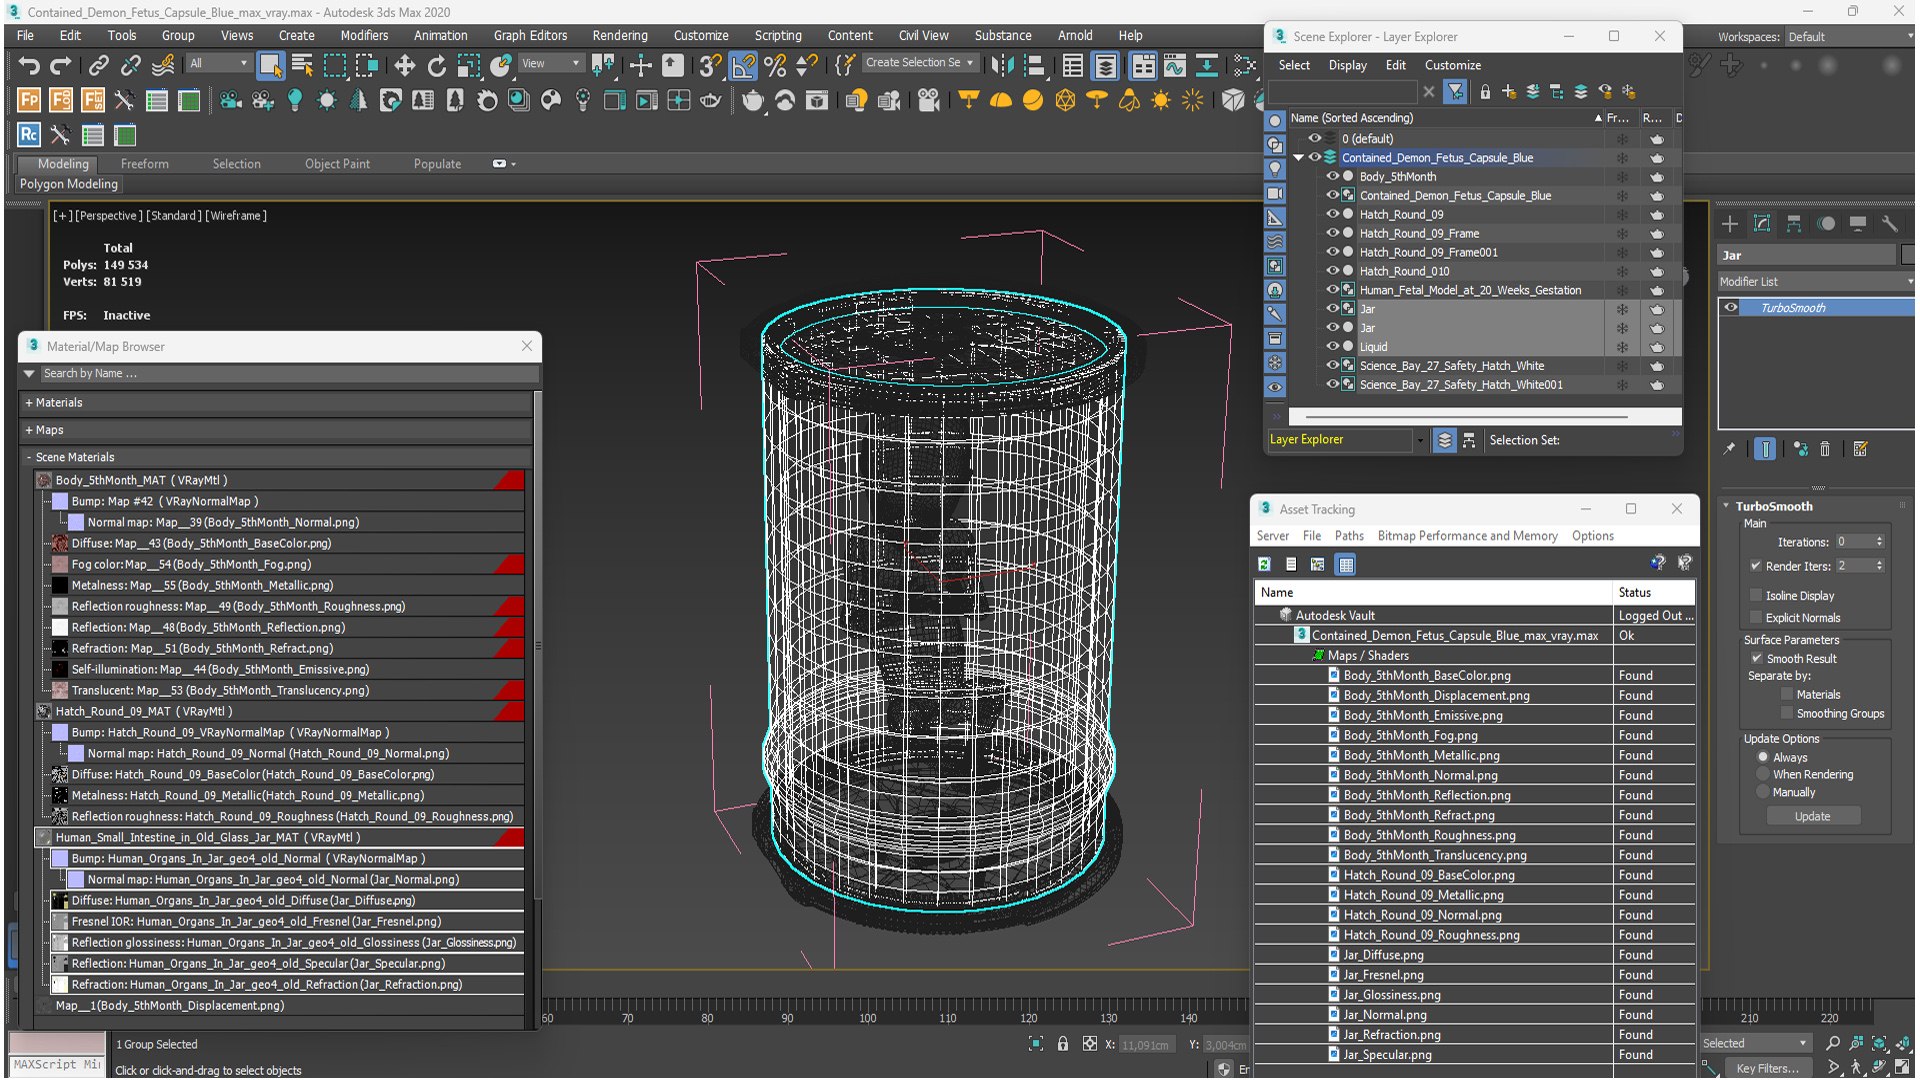The image size is (1920, 1080).
Task: Select the Manually update radio option
Action: pos(1763,793)
